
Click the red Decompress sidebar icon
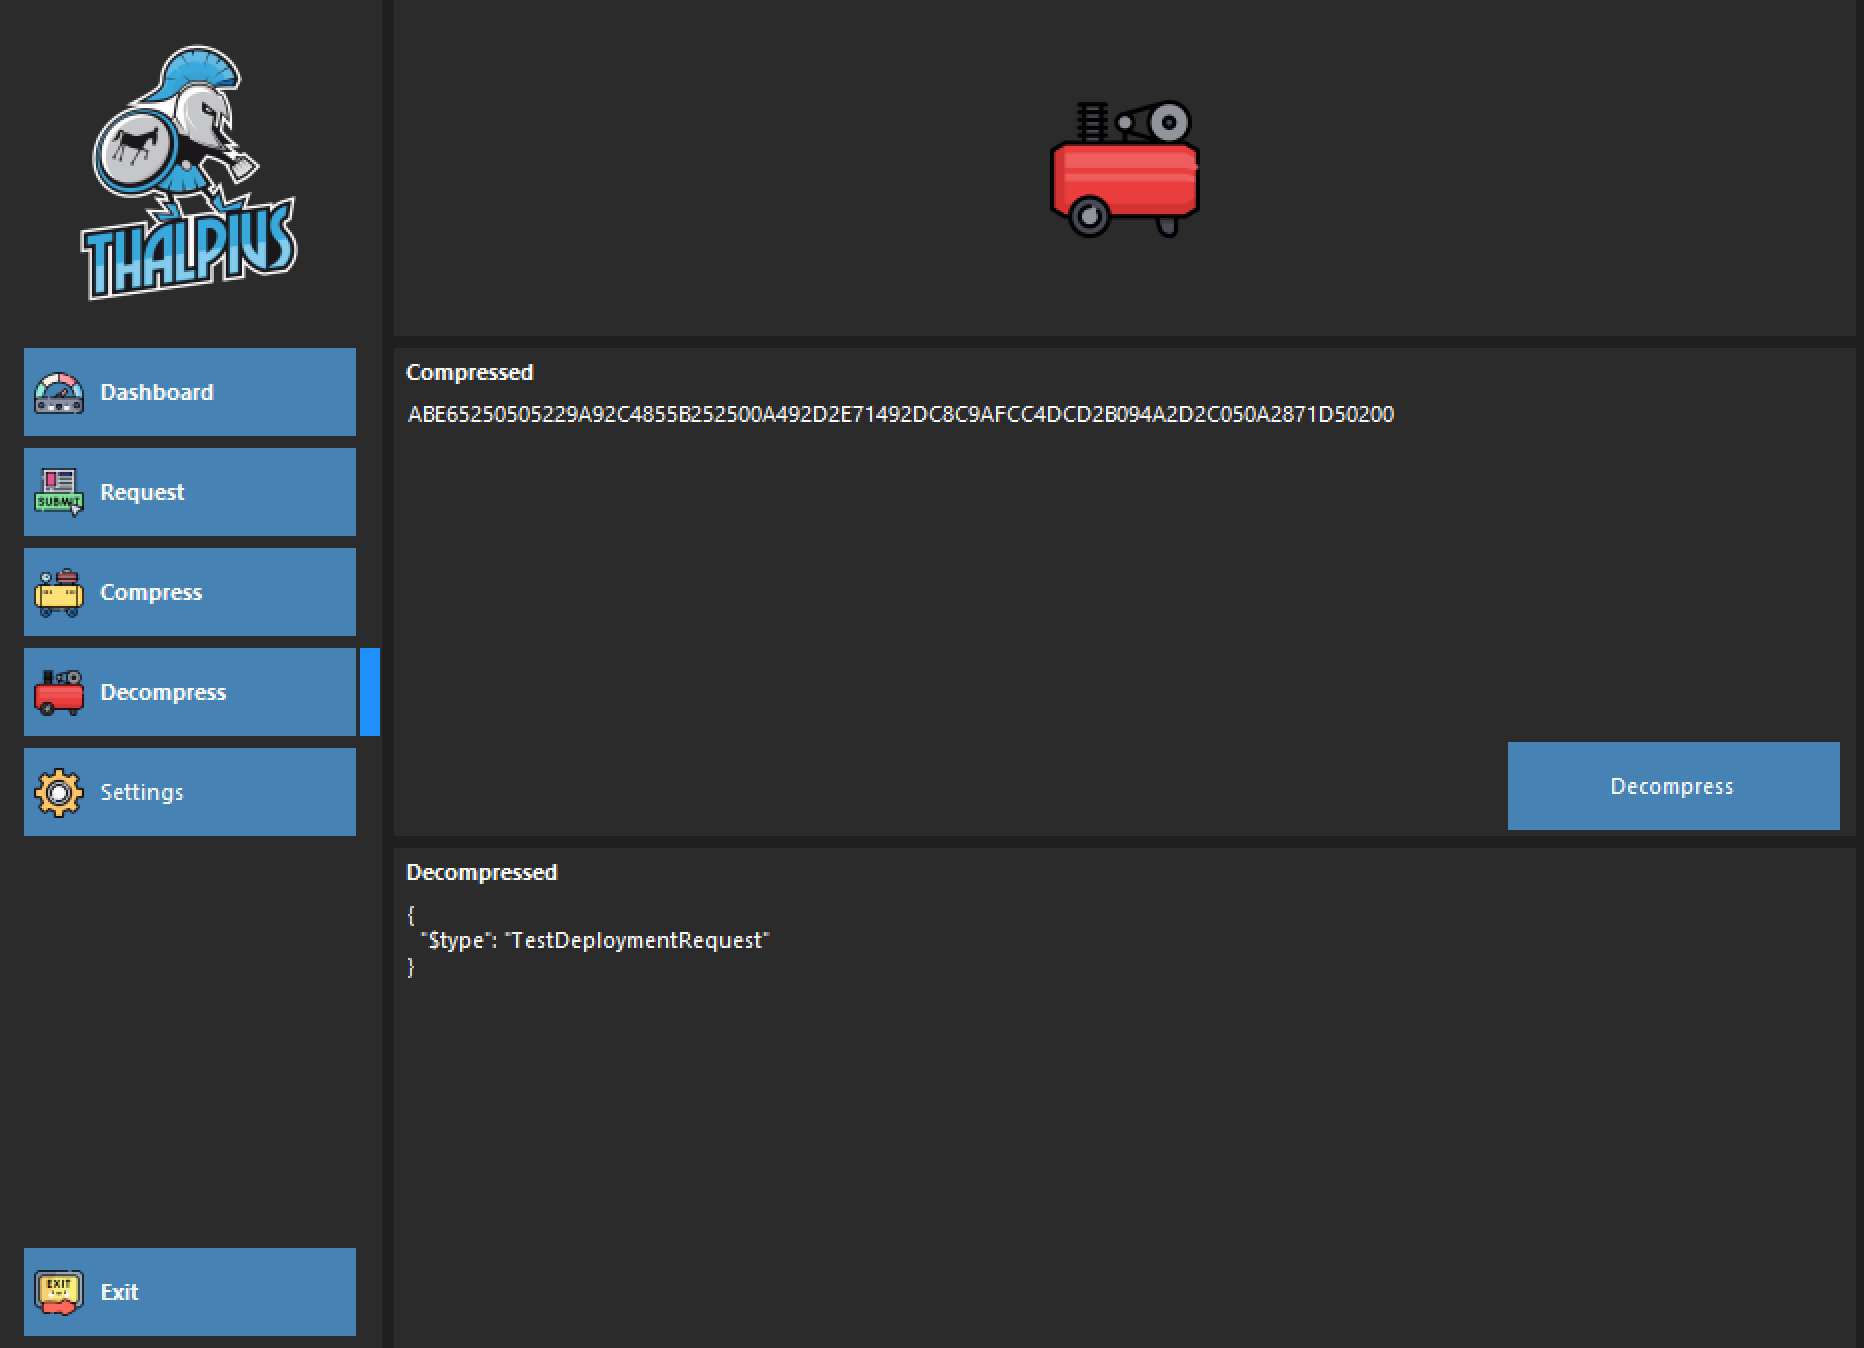click(x=59, y=692)
